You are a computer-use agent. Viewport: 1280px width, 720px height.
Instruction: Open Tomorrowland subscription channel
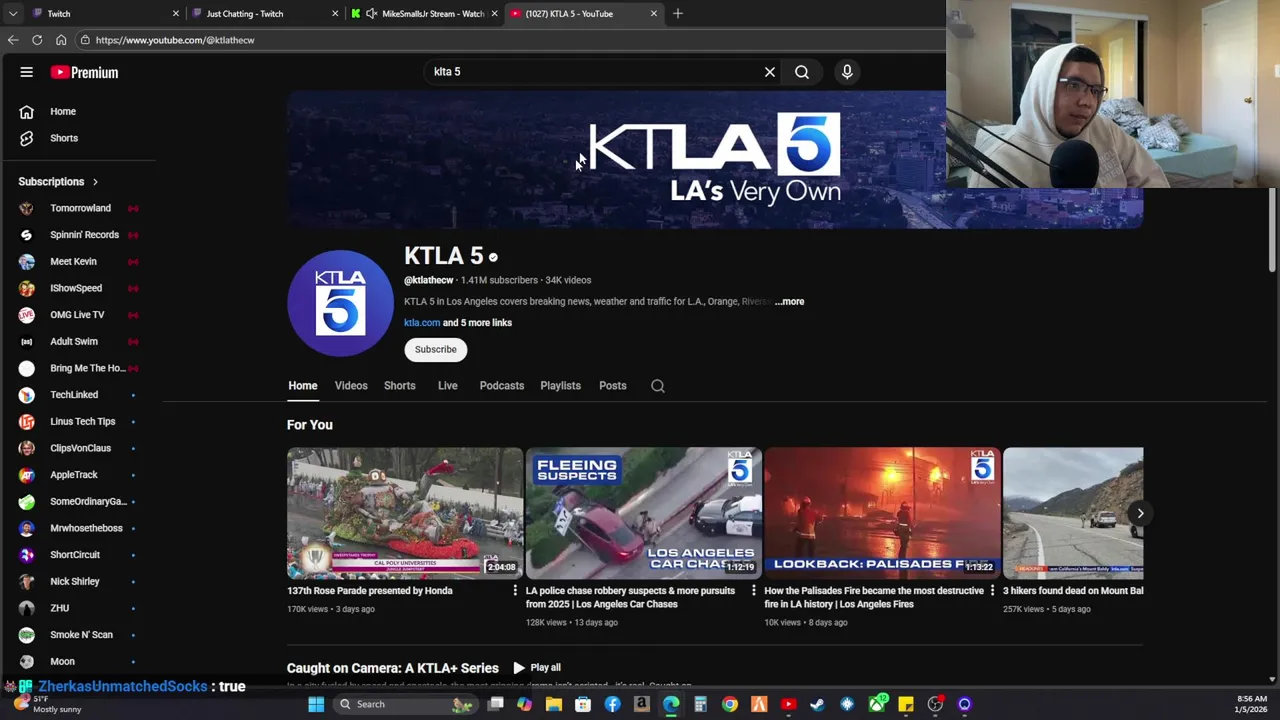pos(78,208)
